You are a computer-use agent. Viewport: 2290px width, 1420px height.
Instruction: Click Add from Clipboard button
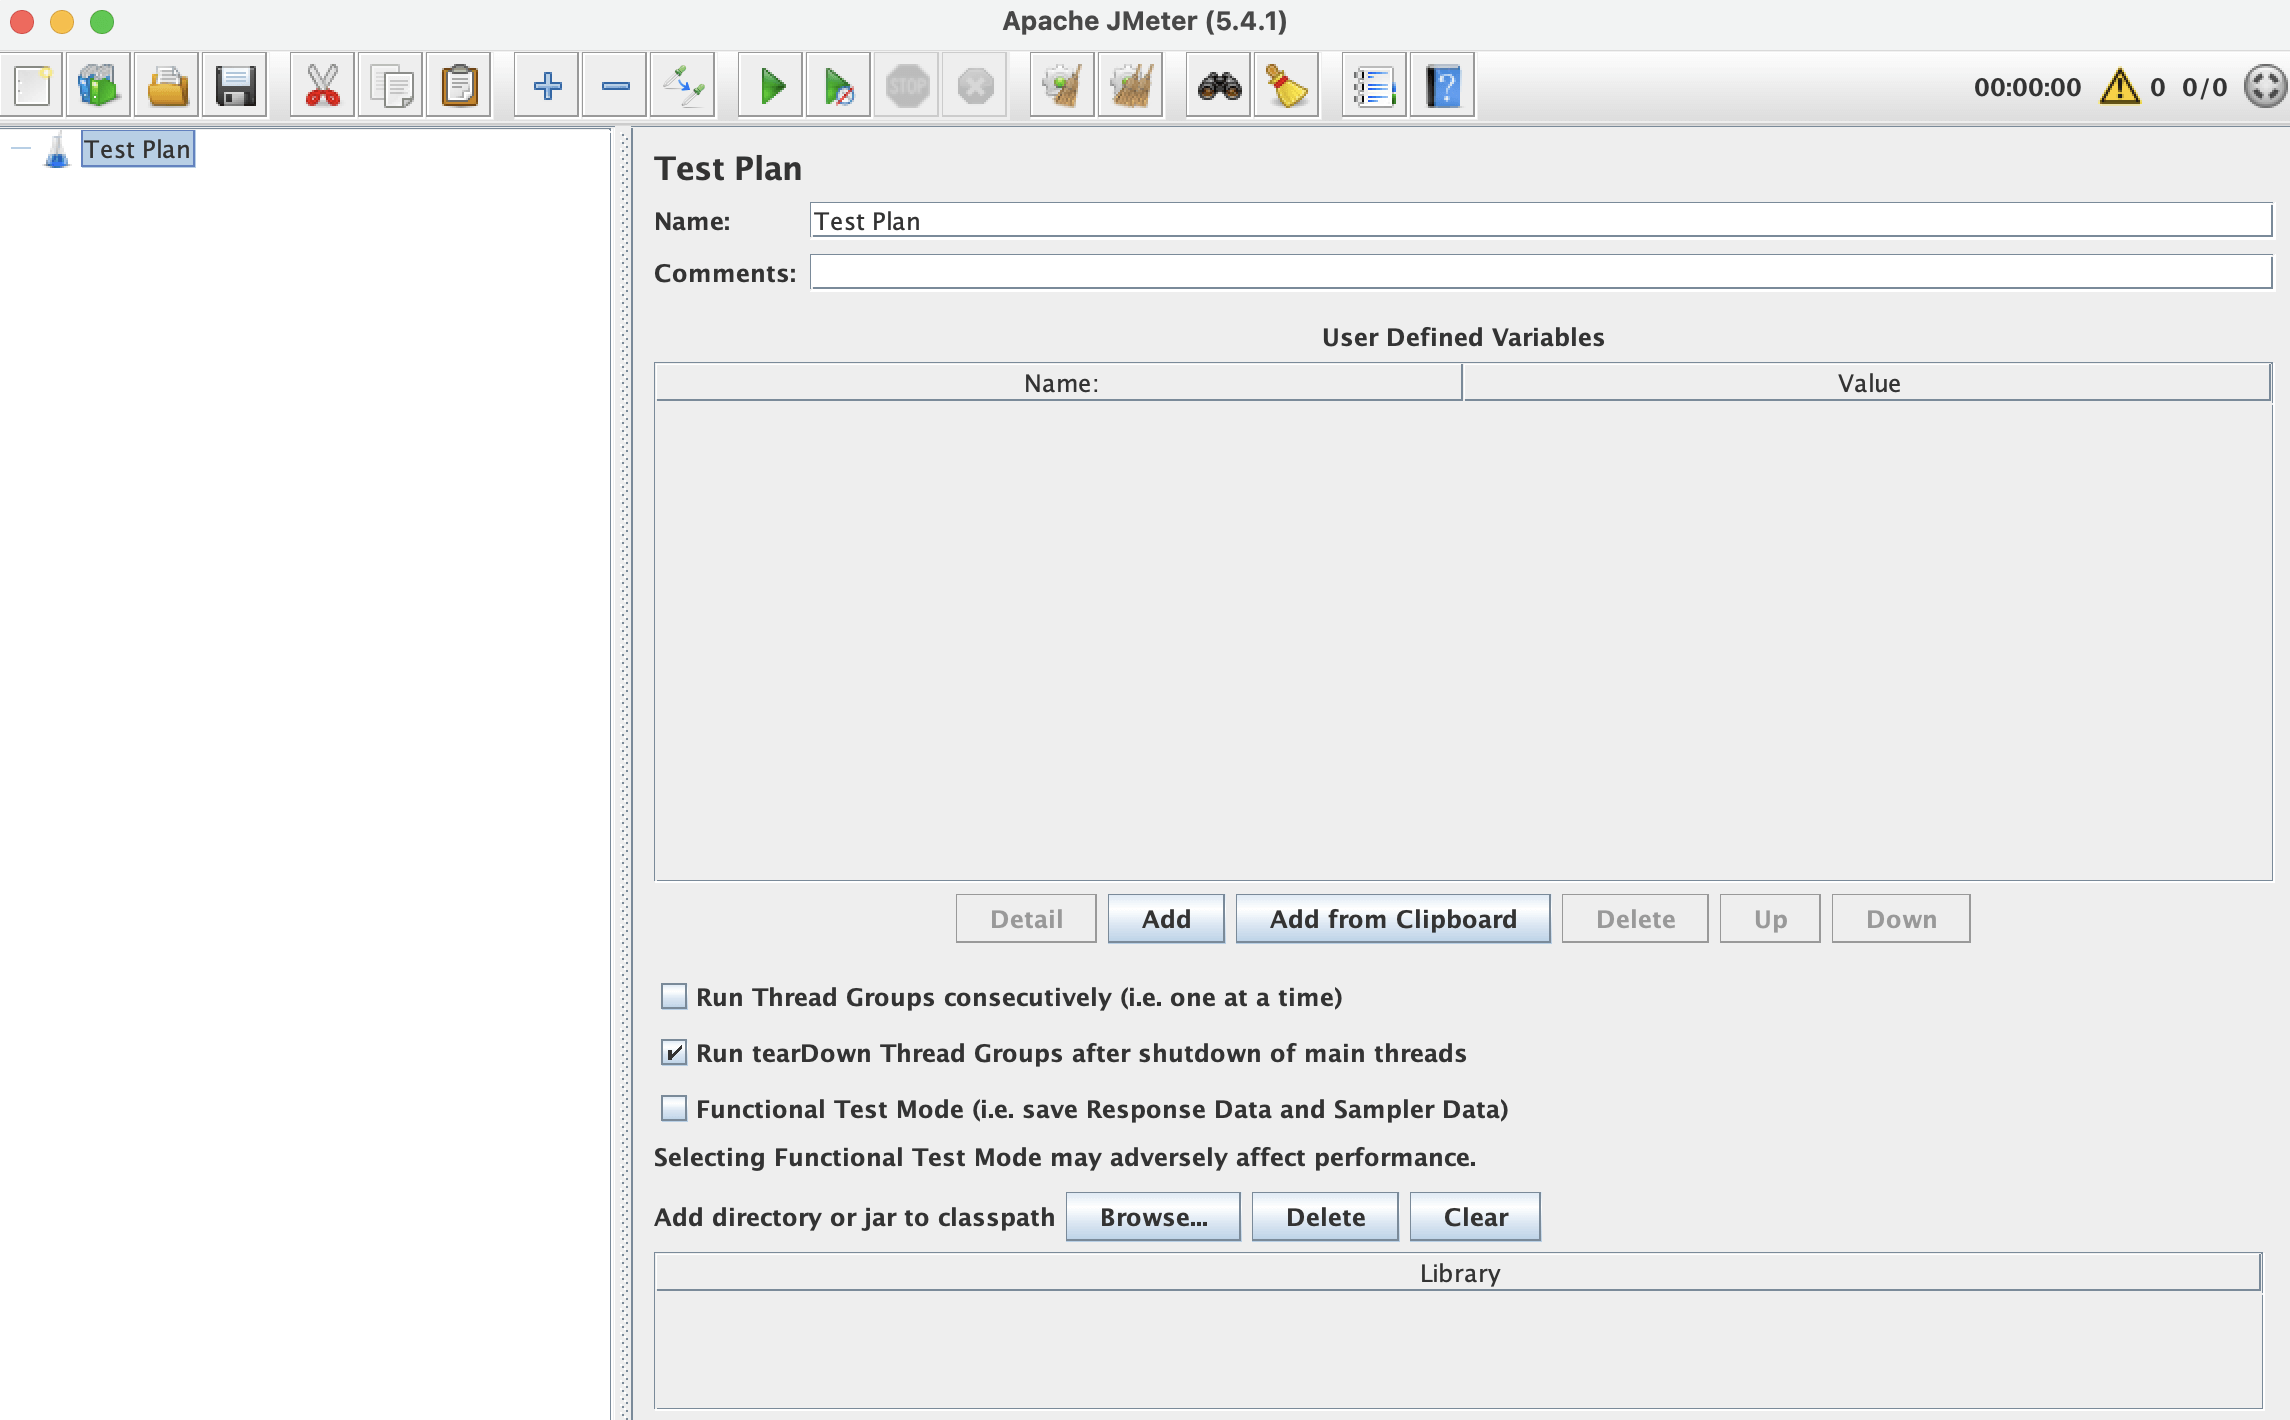click(x=1392, y=919)
